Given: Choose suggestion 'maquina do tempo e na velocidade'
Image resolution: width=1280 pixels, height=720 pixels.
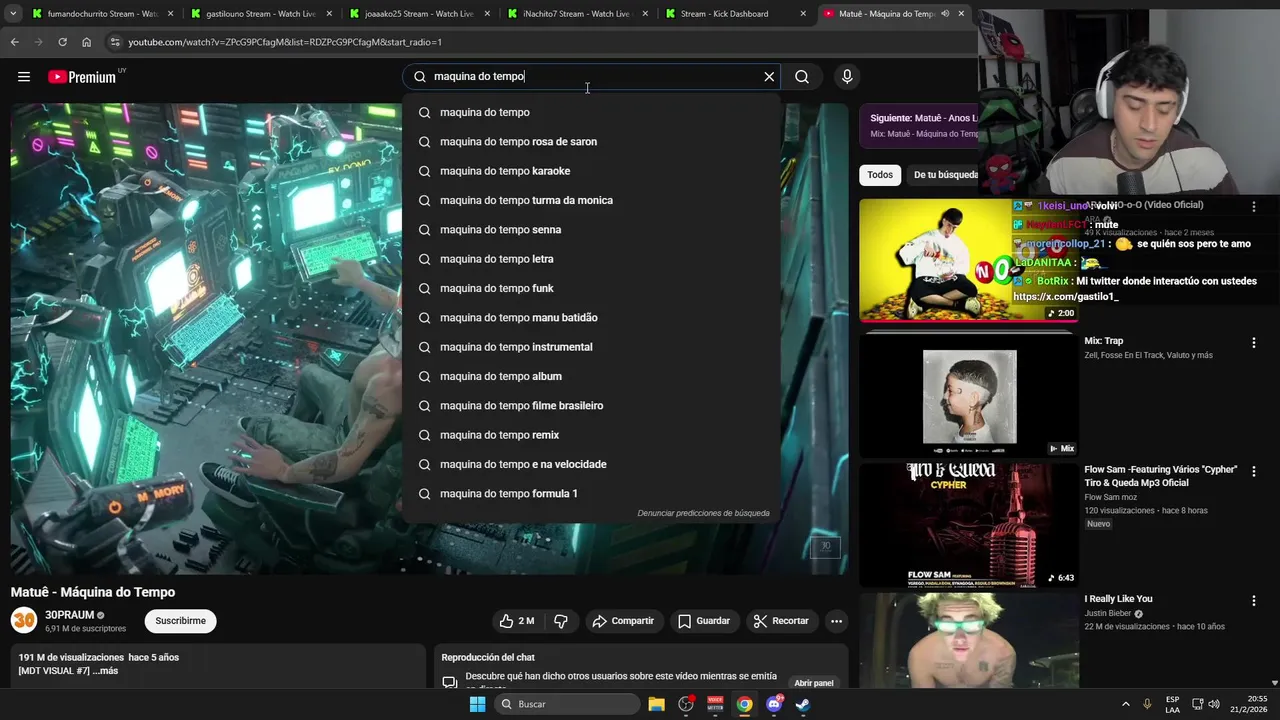Looking at the screenshot, I should click(x=591, y=464).
